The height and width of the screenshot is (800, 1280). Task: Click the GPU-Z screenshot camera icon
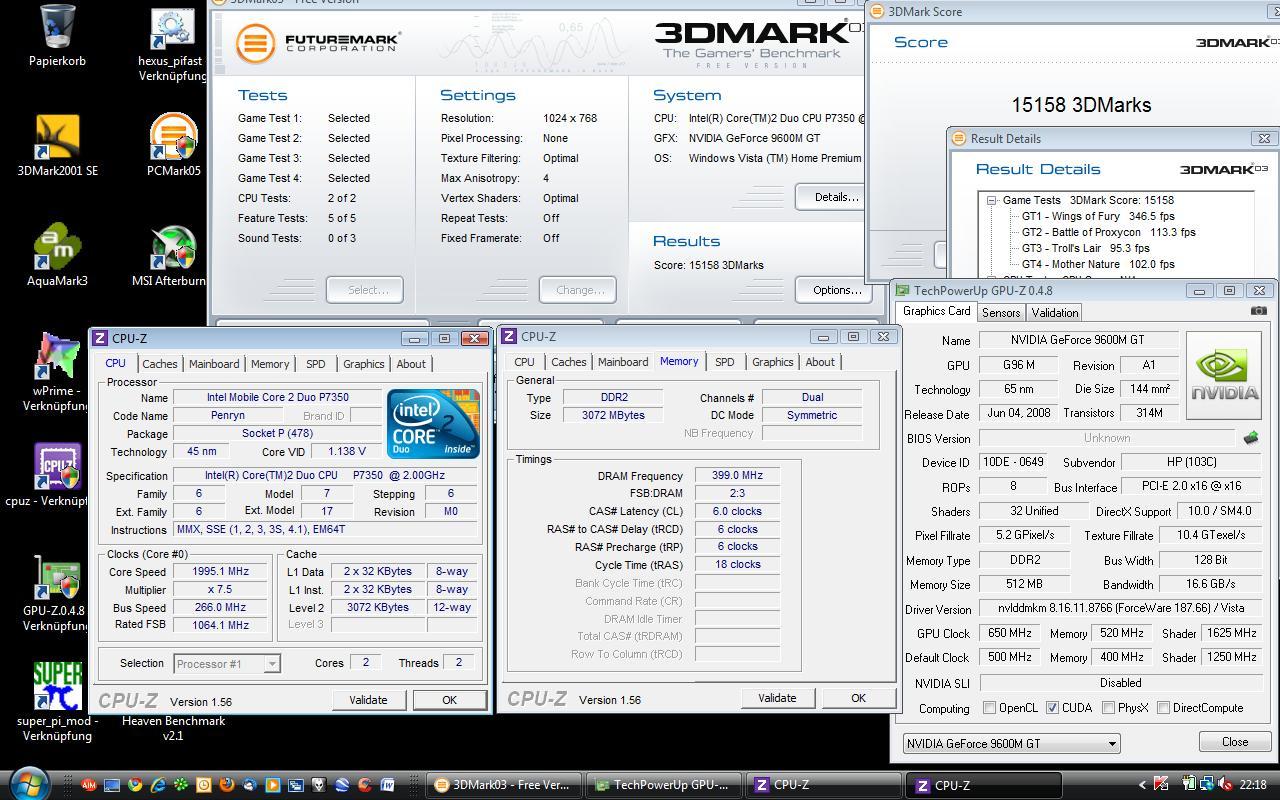point(1259,311)
